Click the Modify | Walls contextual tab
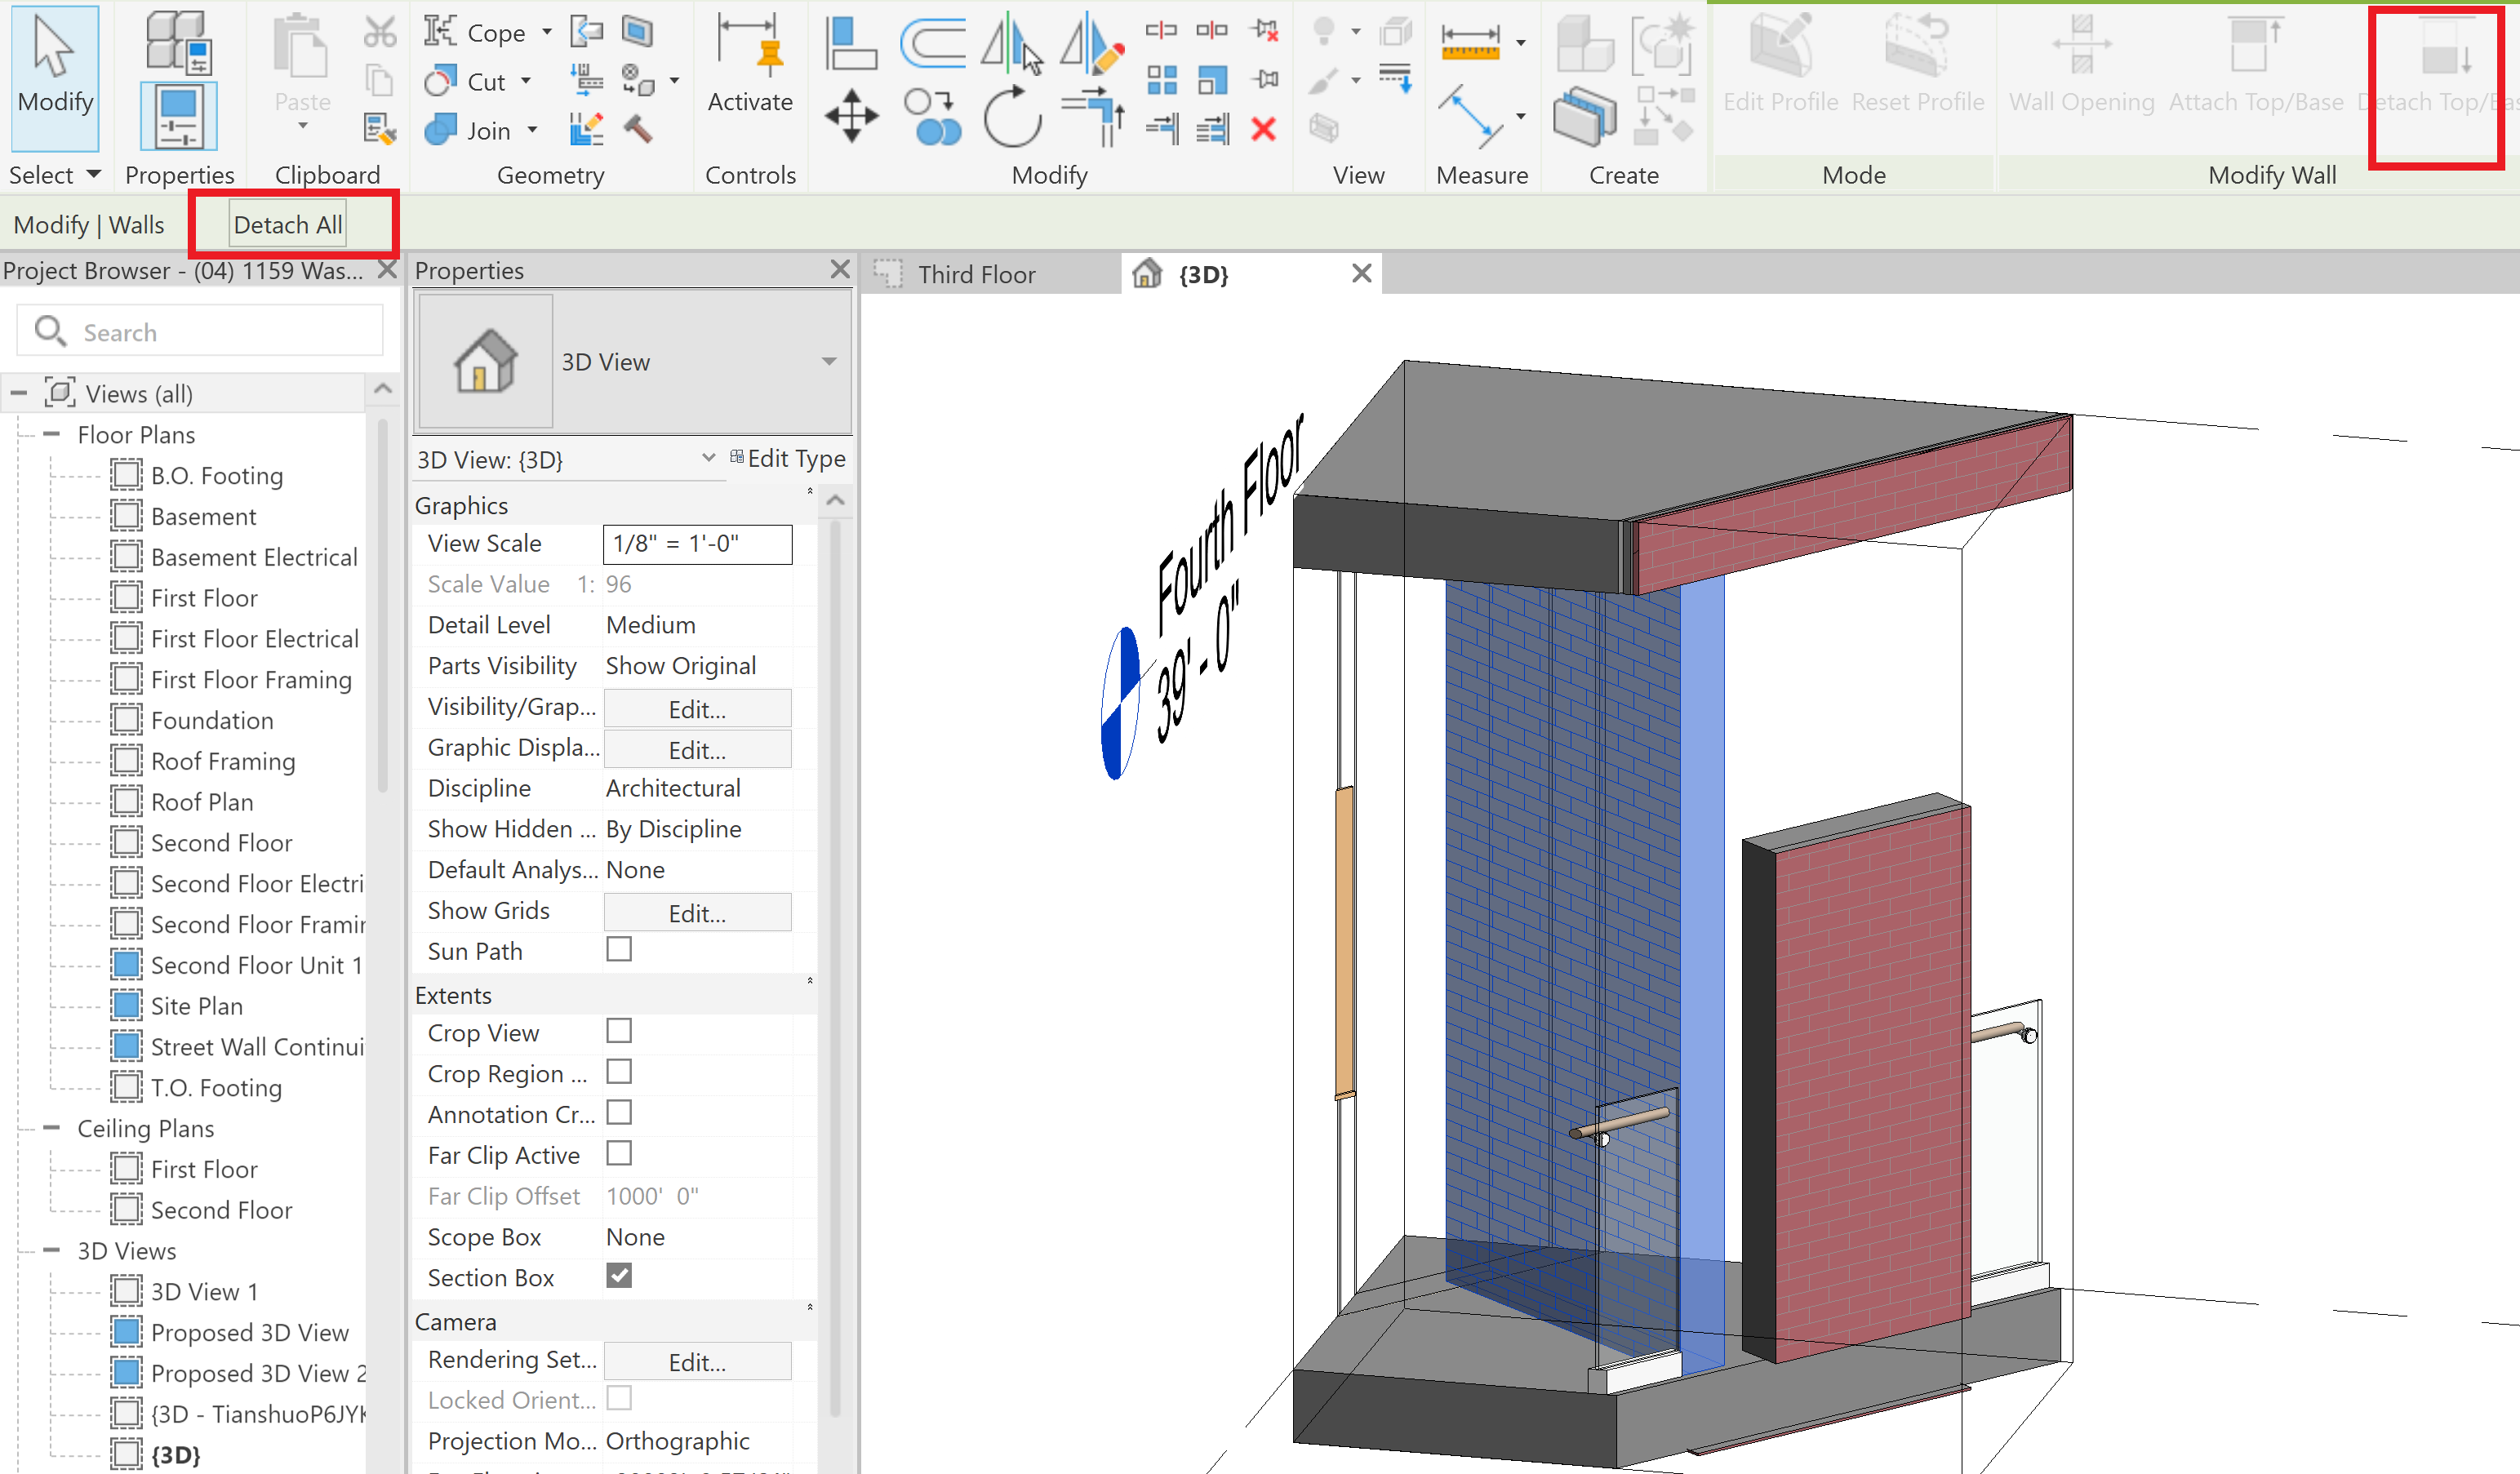Screen dimensions: 2520x1474 [x=90, y=224]
